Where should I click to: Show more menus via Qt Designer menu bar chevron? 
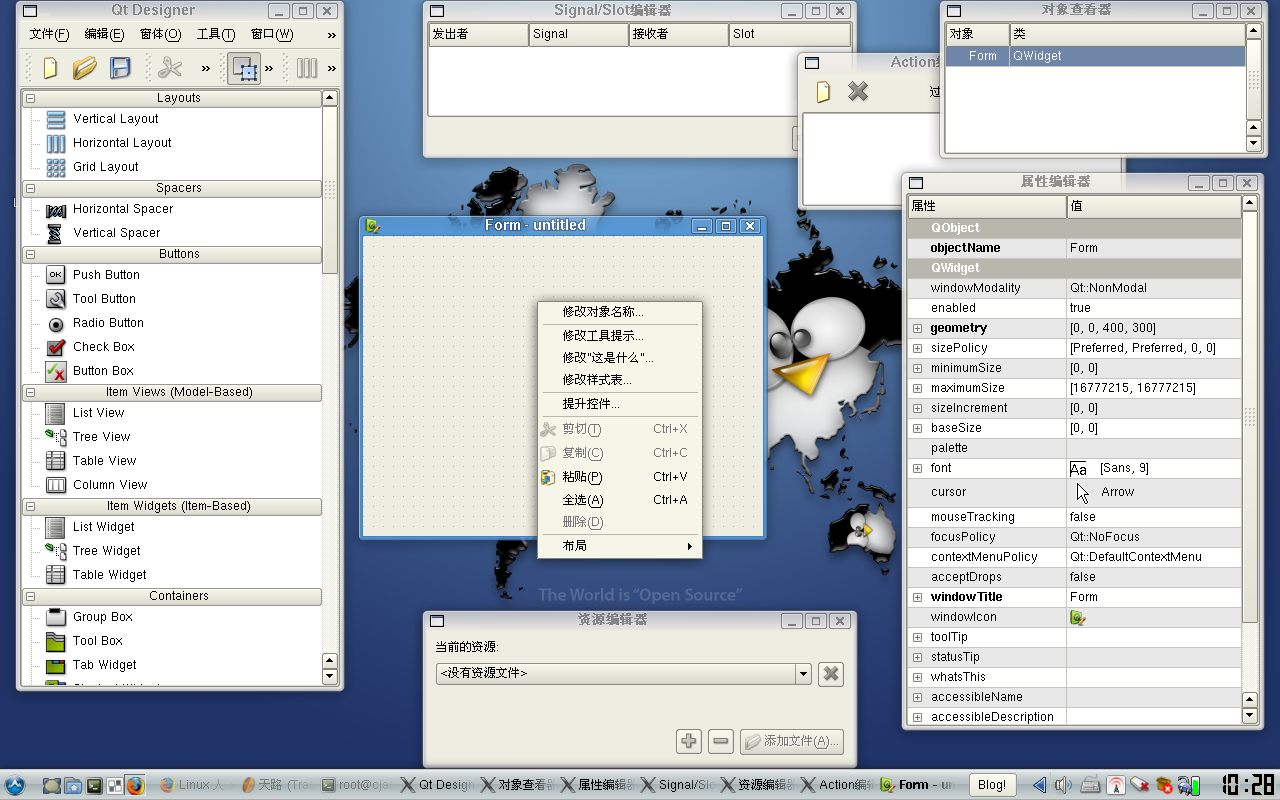pos(331,35)
